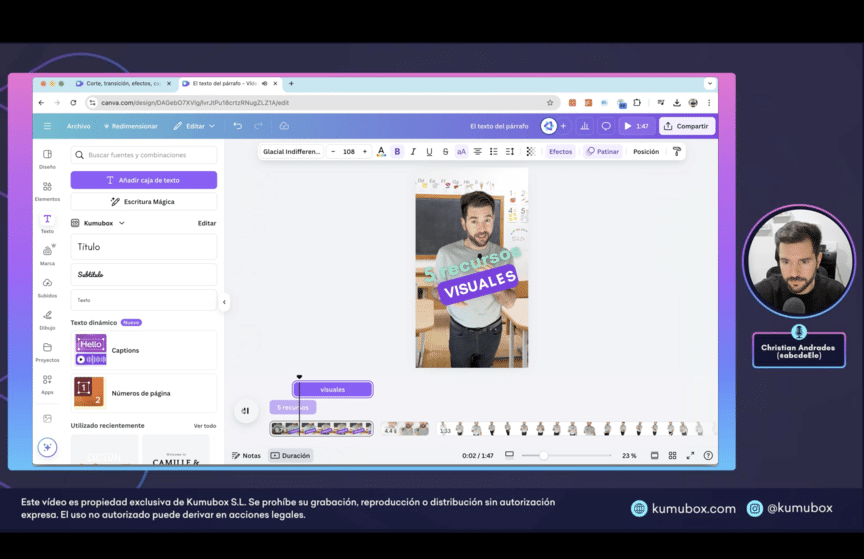The image size is (864, 559).
Task: Click Añadir caja de texto button
Action: (x=144, y=180)
